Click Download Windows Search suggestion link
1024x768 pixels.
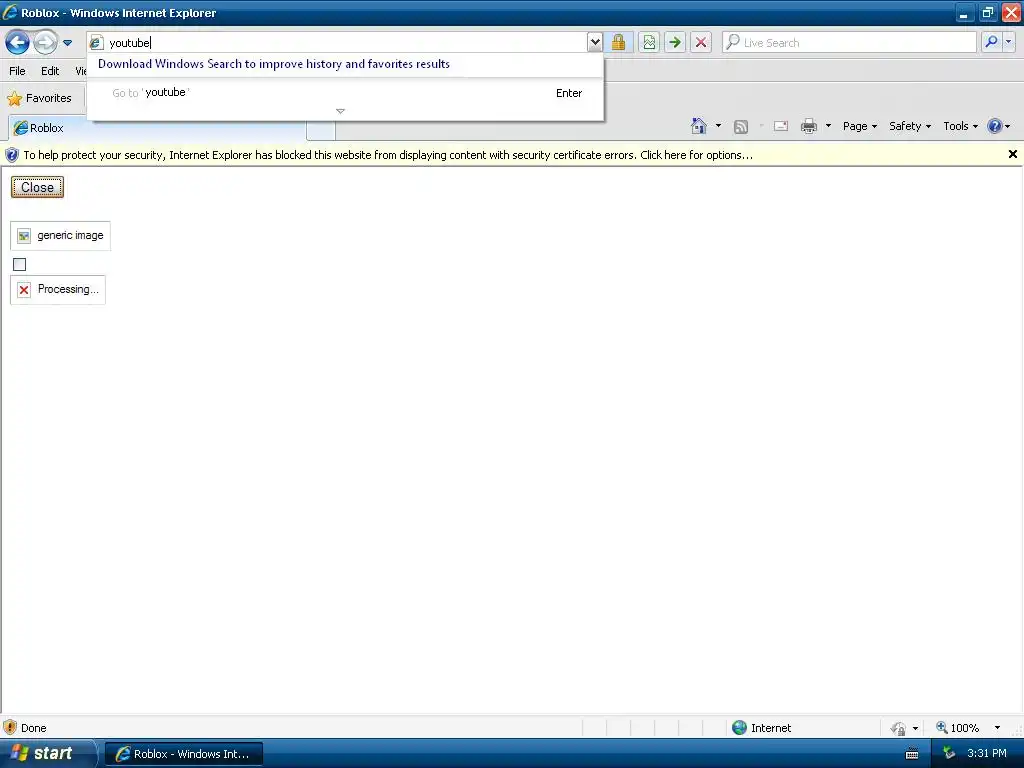274,64
